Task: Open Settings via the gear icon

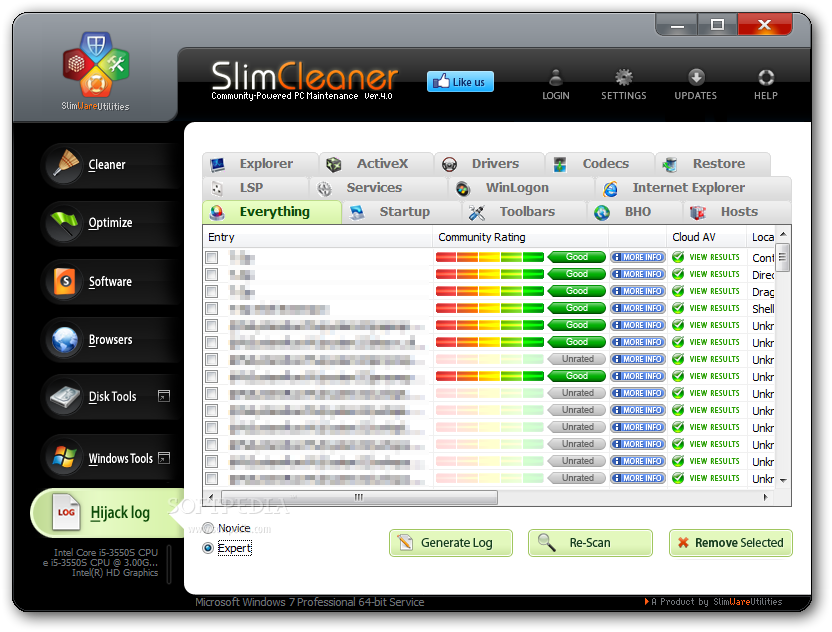Action: 623,77
